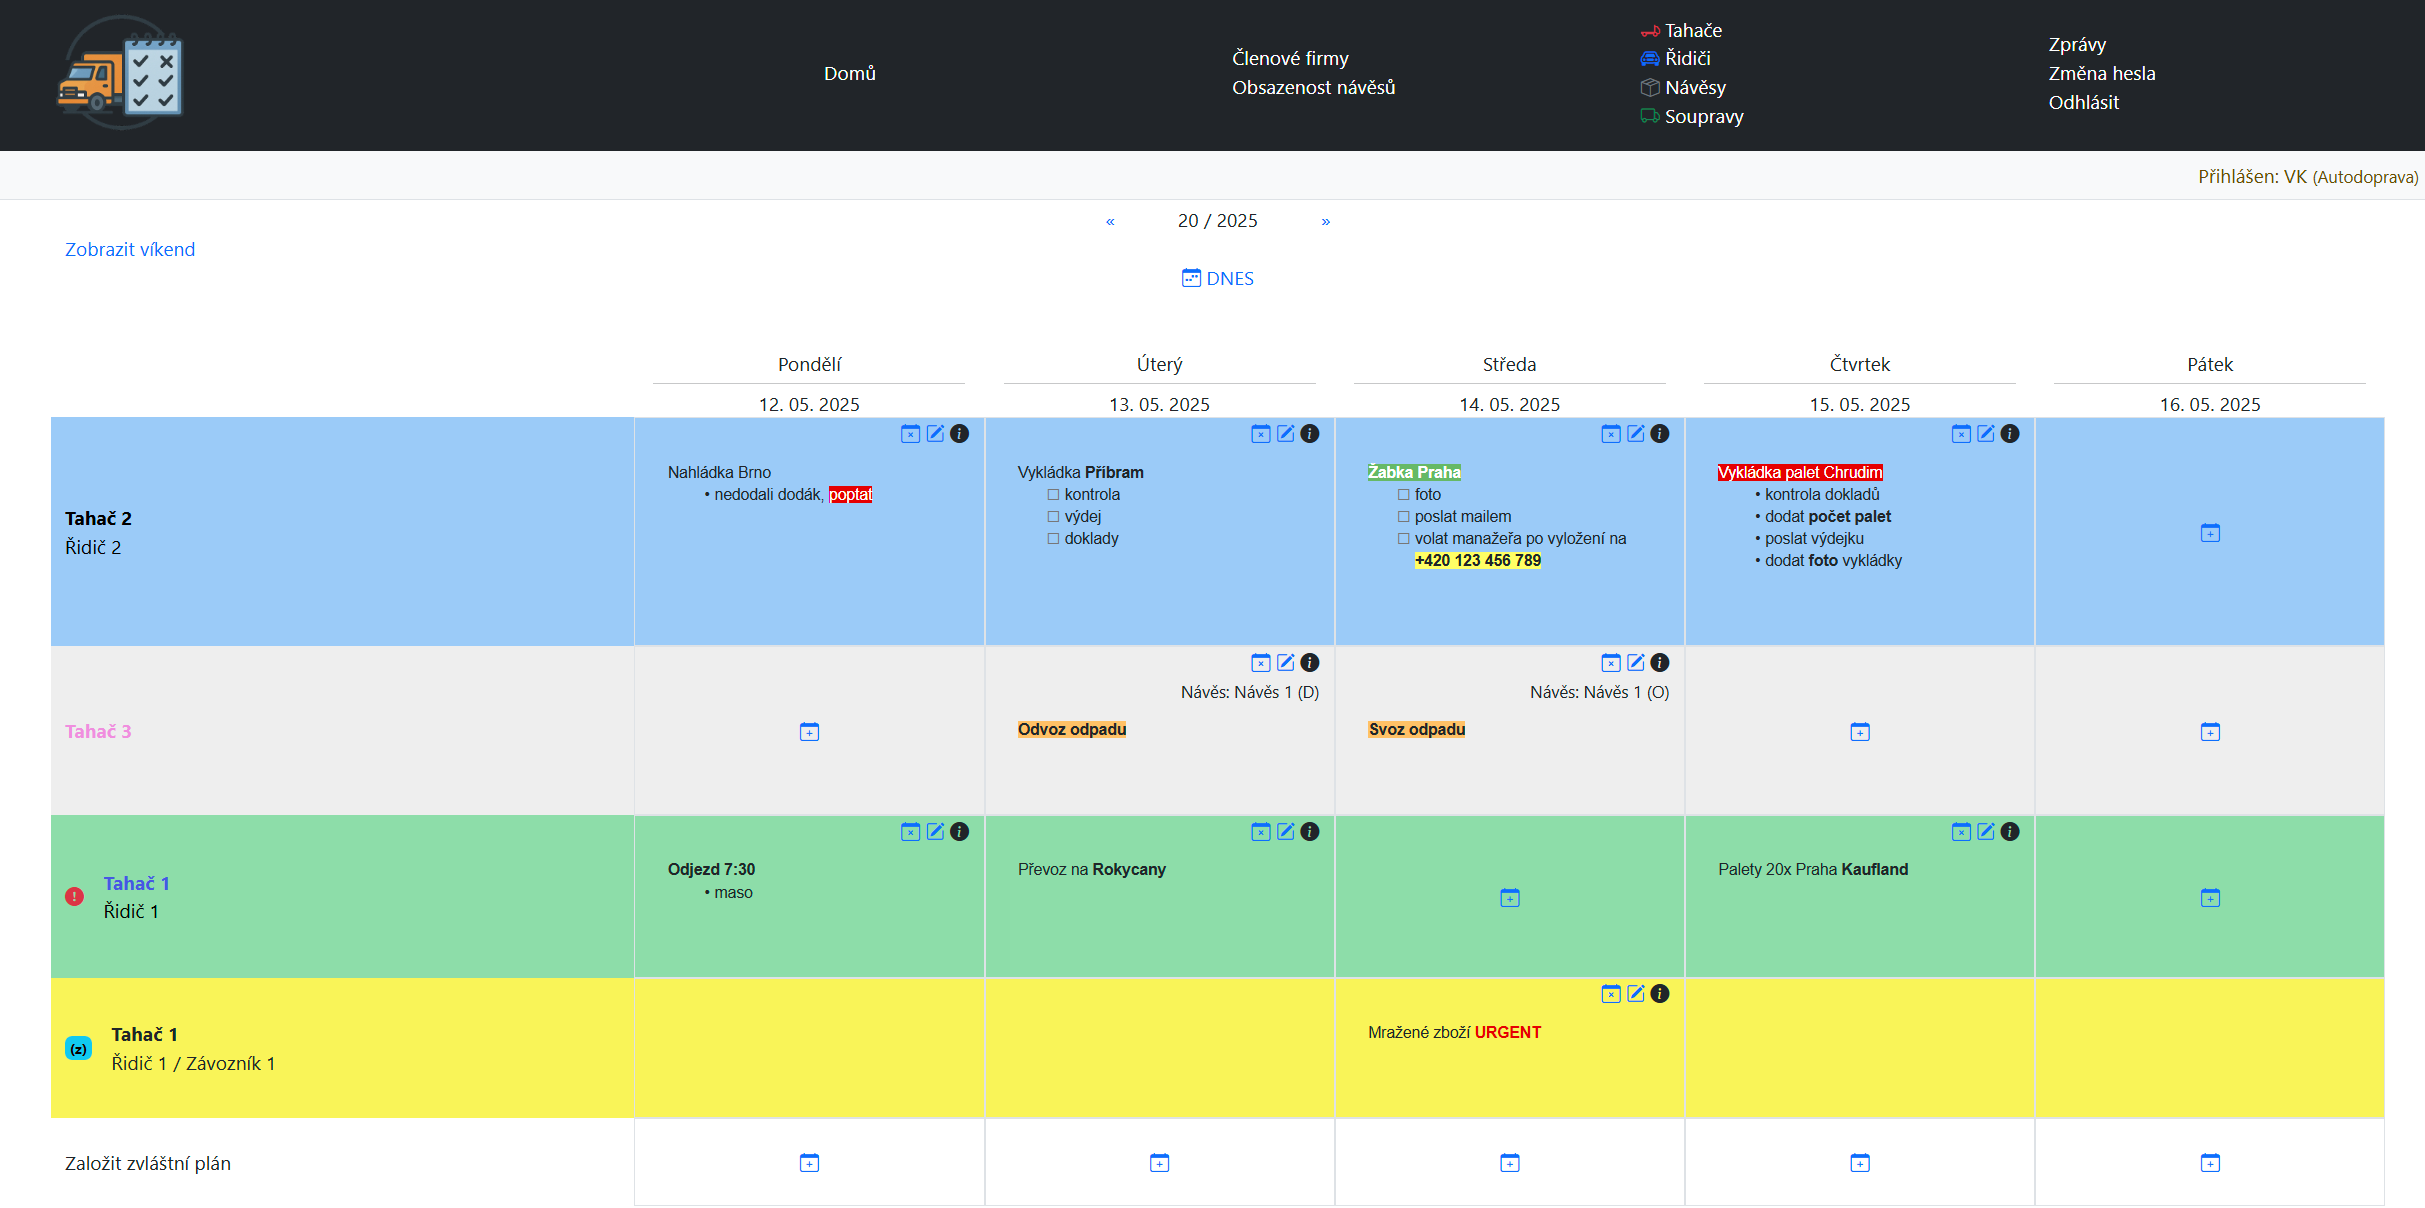2425x1208 pixels.
Task: Add plan for Tahač 2 on Friday
Action: [2210, 533]
